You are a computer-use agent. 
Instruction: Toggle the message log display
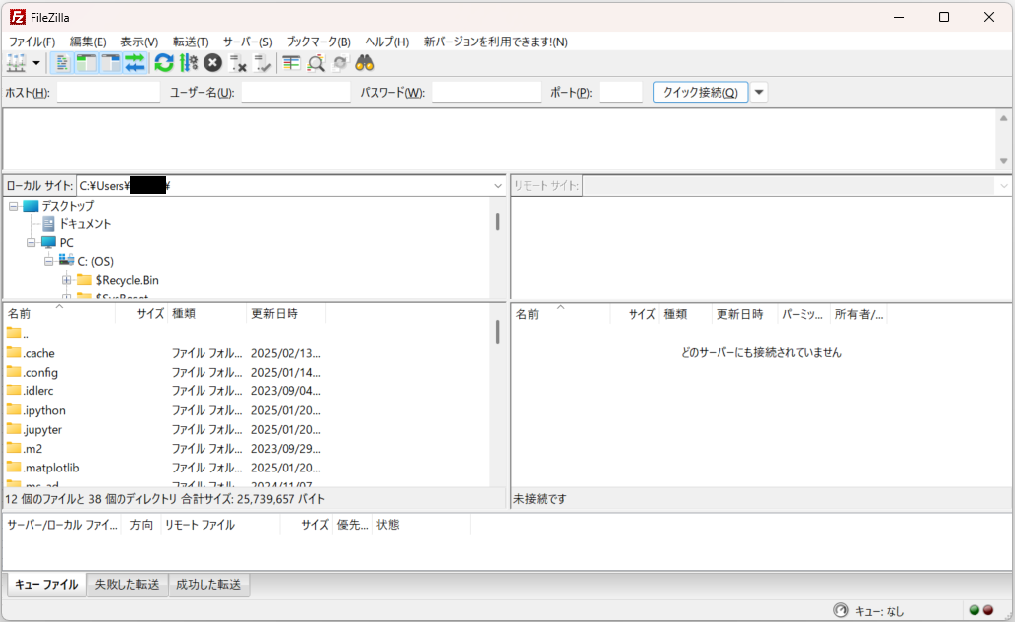click(x=62, y=63)
